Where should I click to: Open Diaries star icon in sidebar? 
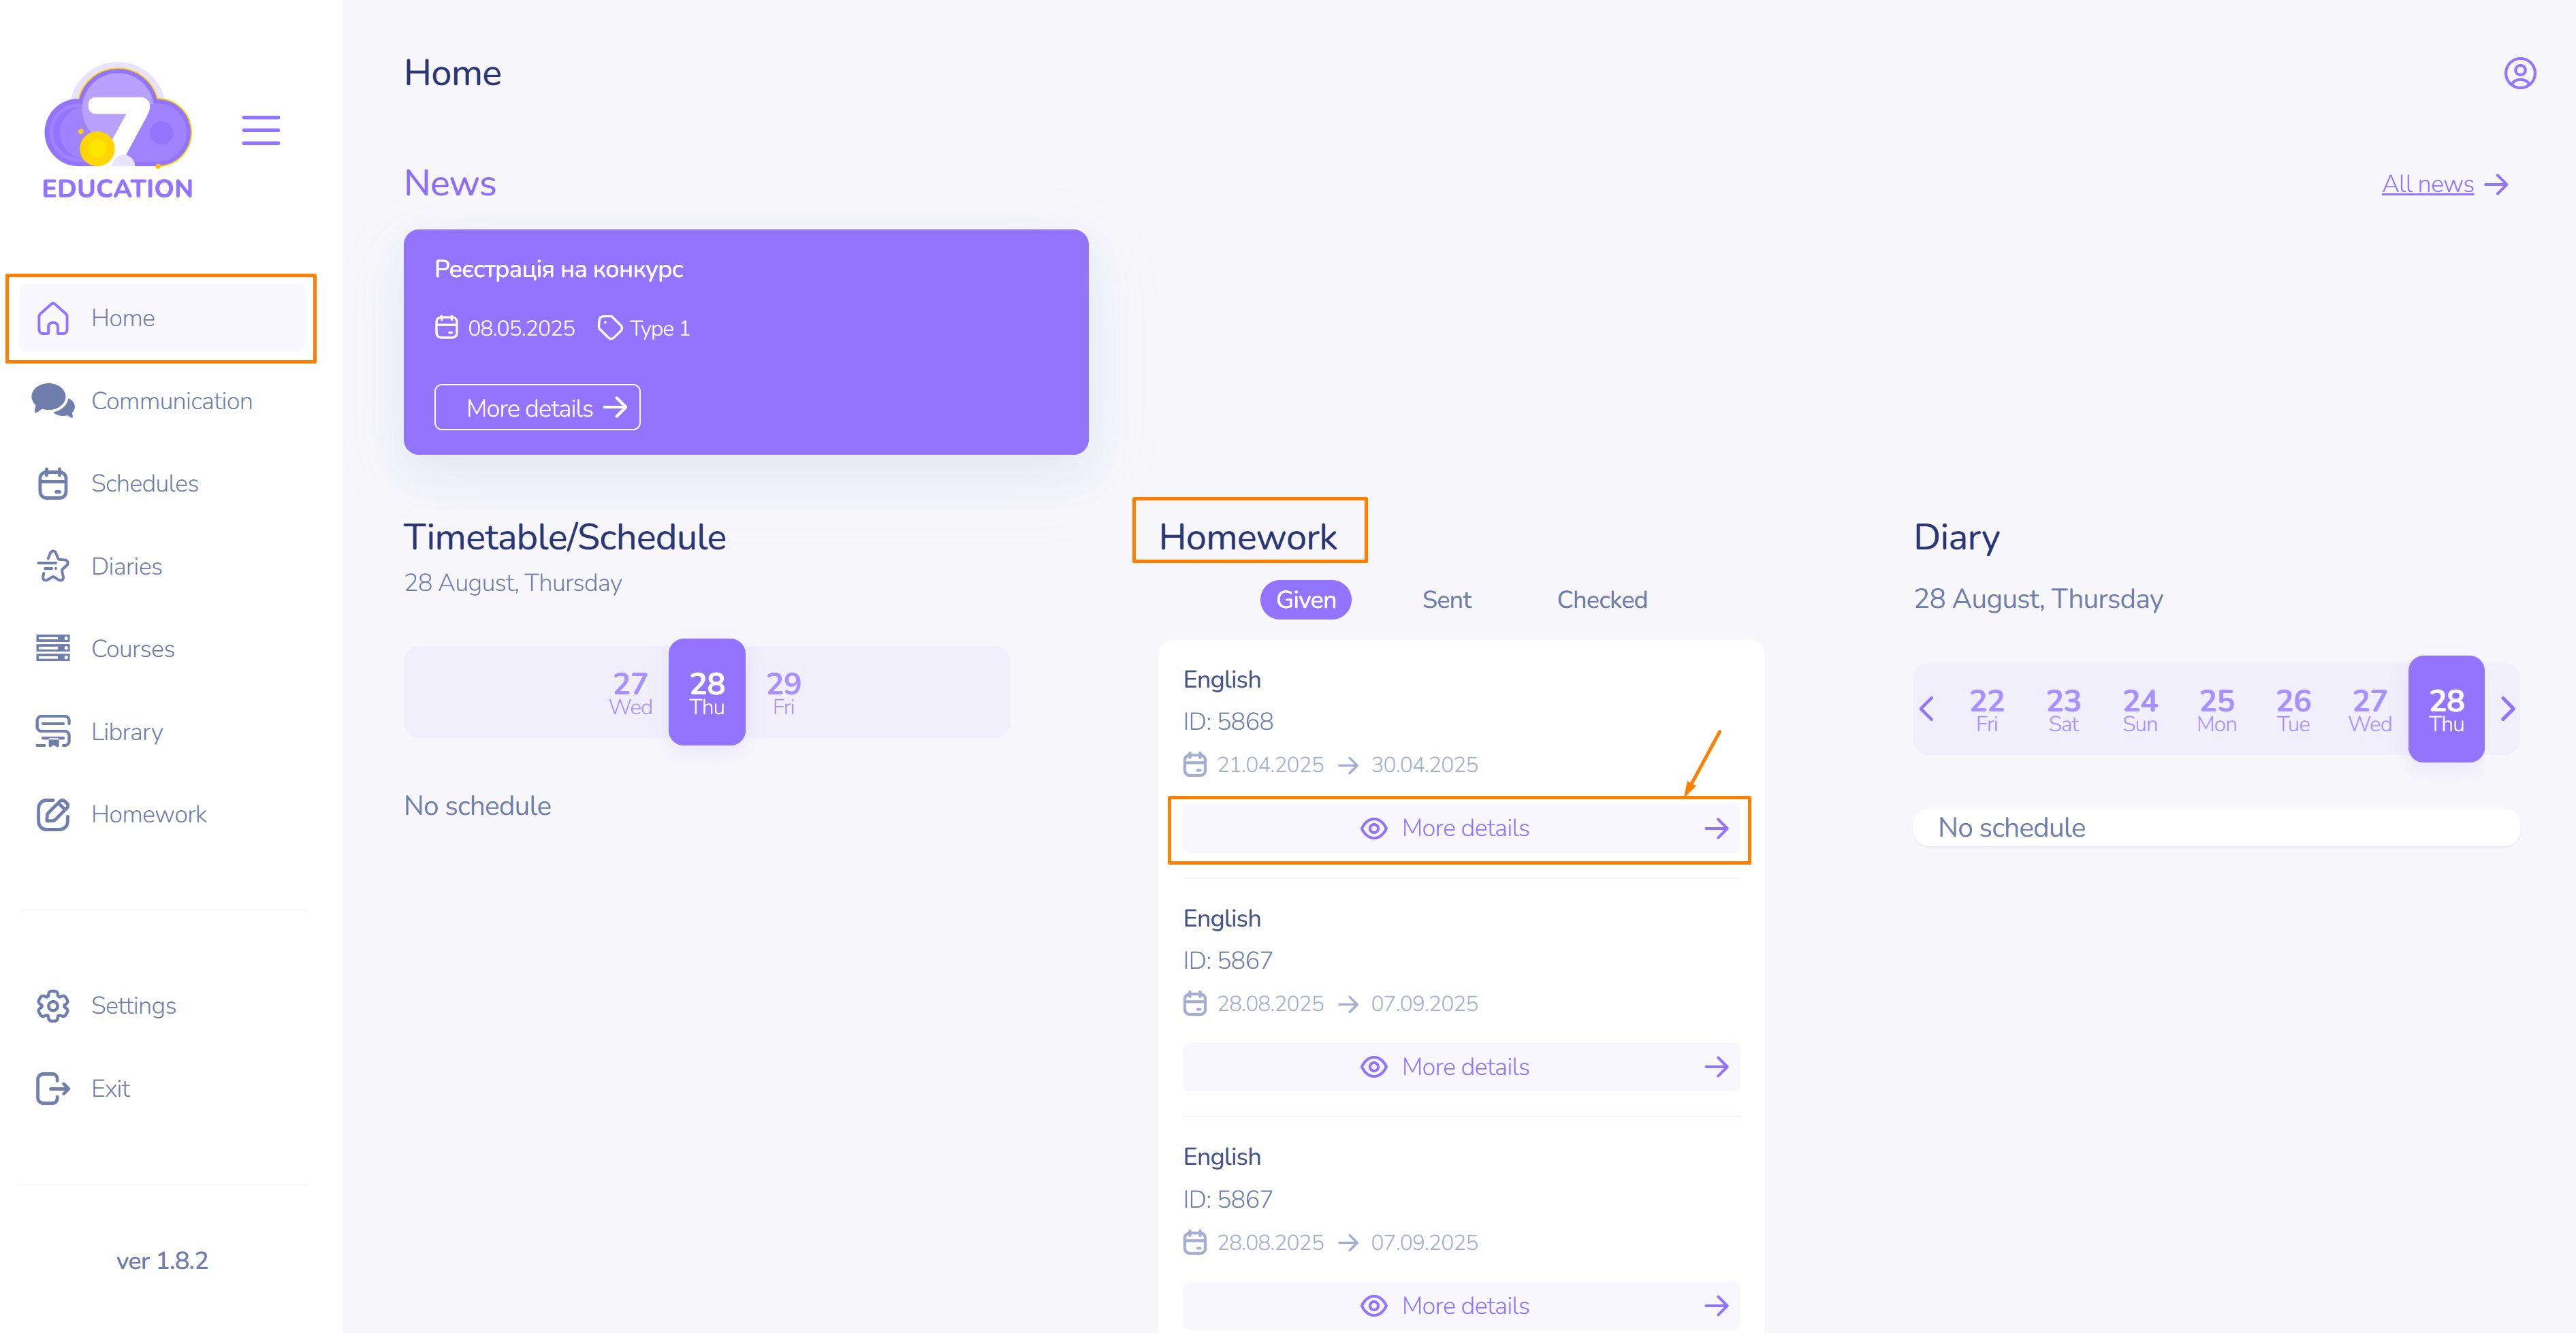(x=52, y=567)
